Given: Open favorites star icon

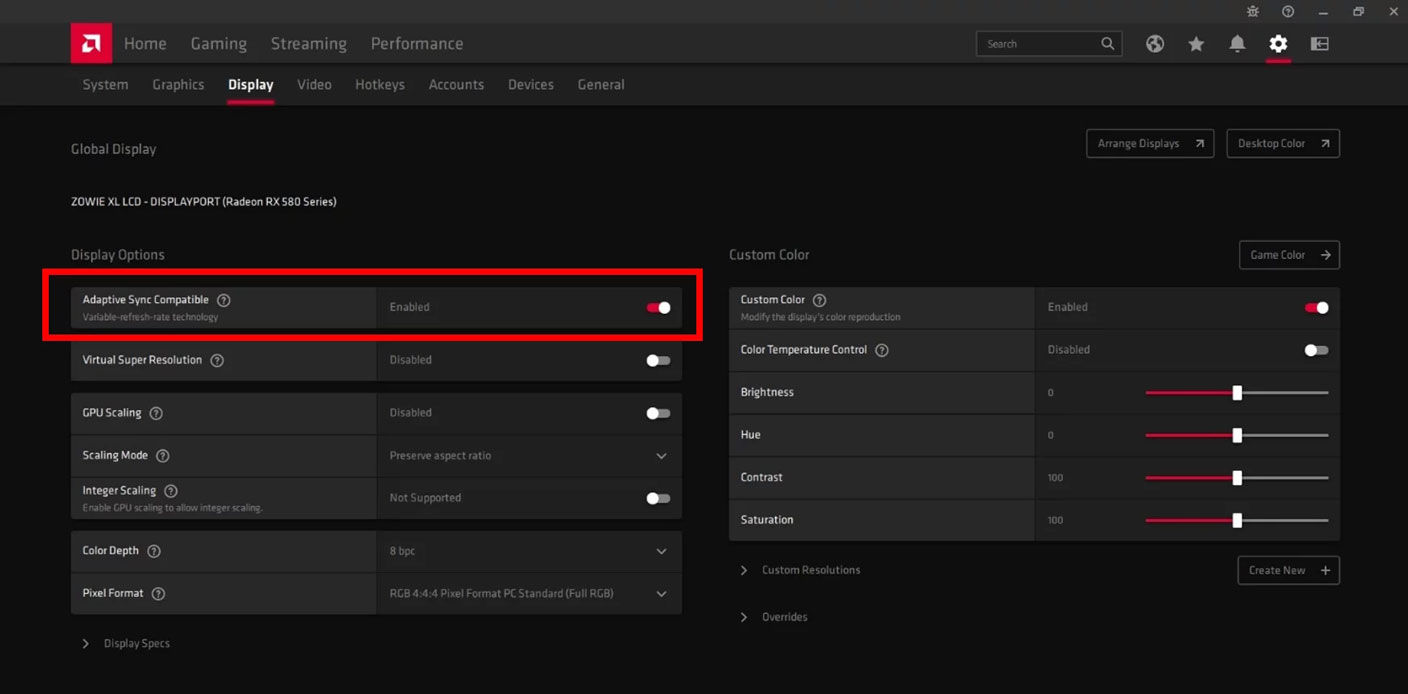Looking at the screenshot, I should tap(1196, 44).
